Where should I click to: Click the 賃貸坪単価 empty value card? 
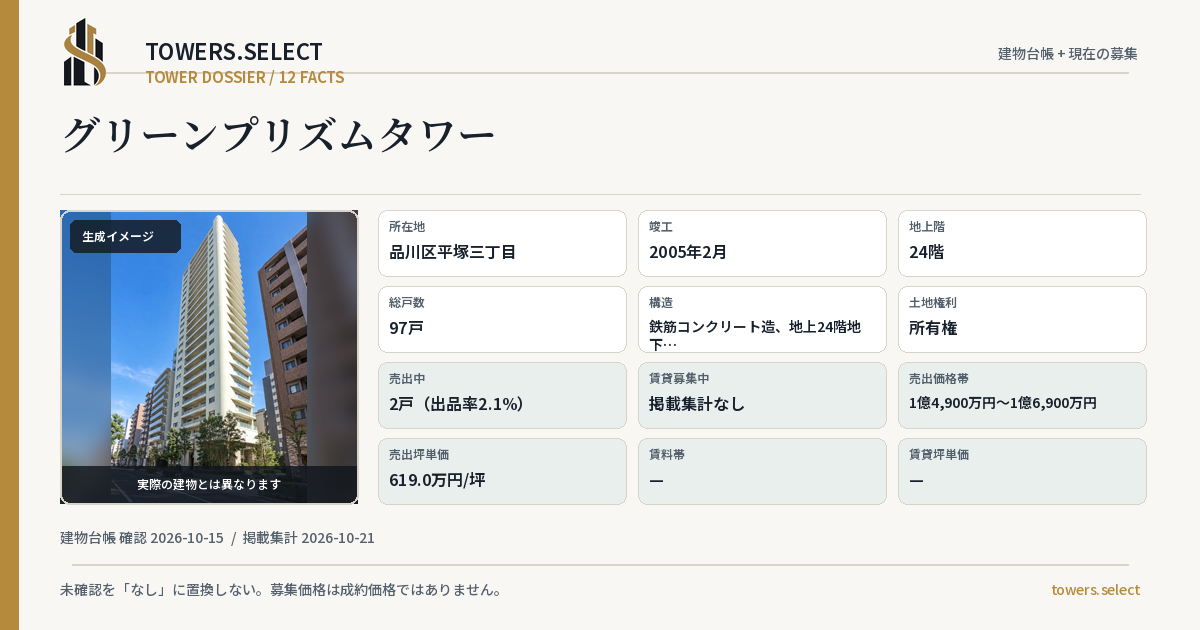point(1022,471)
